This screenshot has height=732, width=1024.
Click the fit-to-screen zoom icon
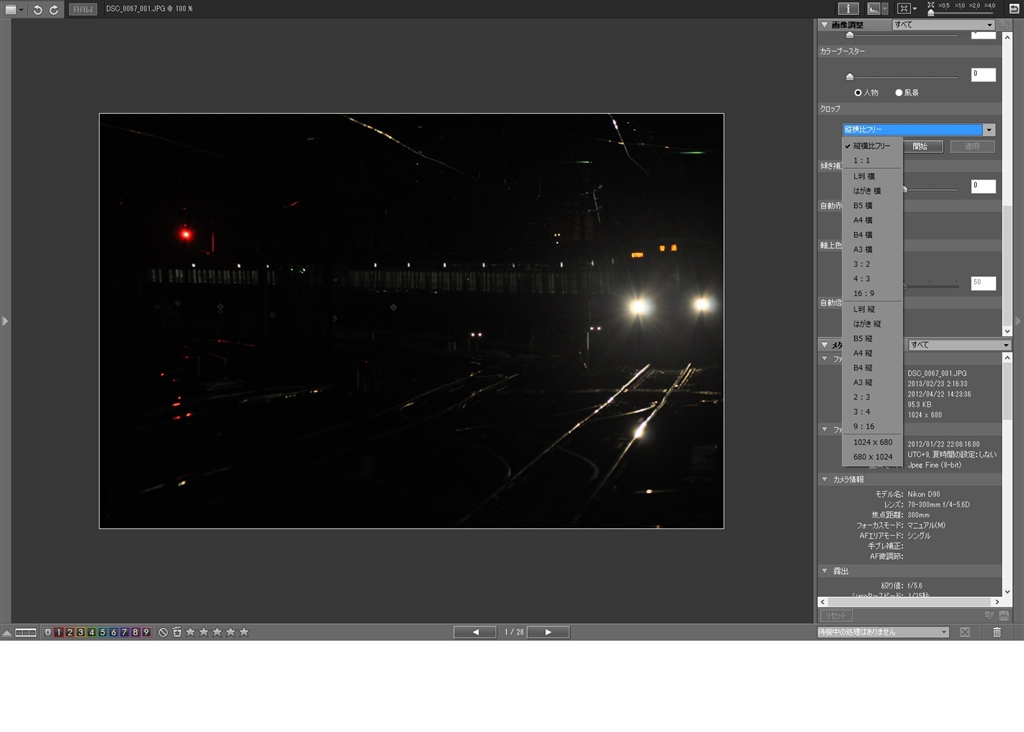(x=904, y=8)
